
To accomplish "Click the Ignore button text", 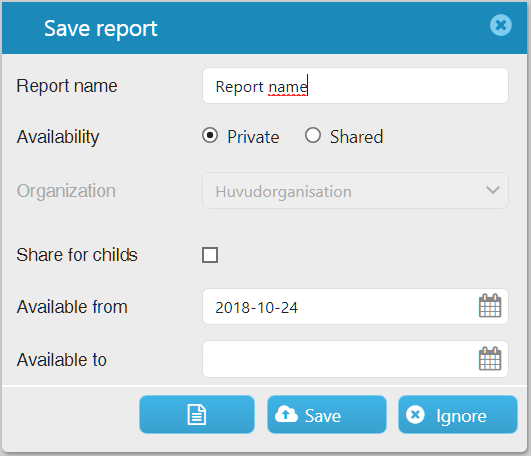I will pyautogui.click(x=461, y=416).
